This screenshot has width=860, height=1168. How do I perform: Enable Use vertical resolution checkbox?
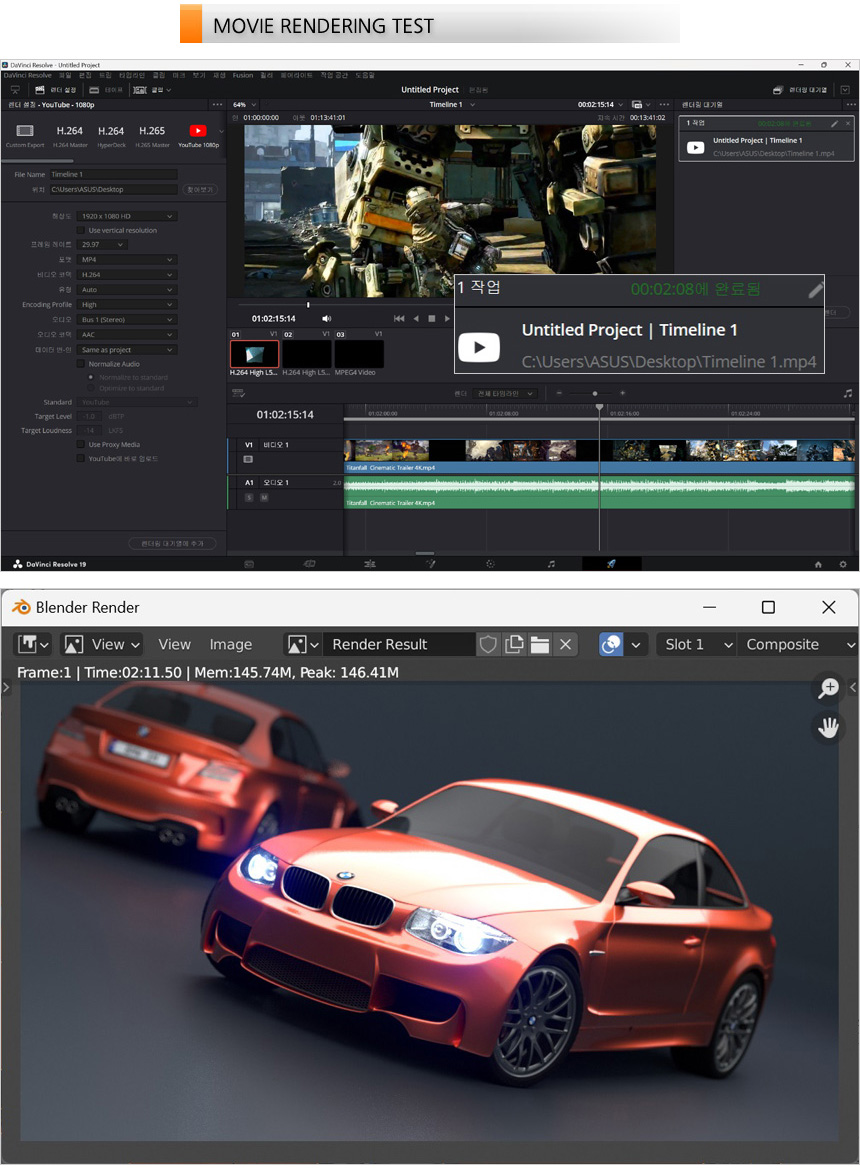(x=81, y=230)
